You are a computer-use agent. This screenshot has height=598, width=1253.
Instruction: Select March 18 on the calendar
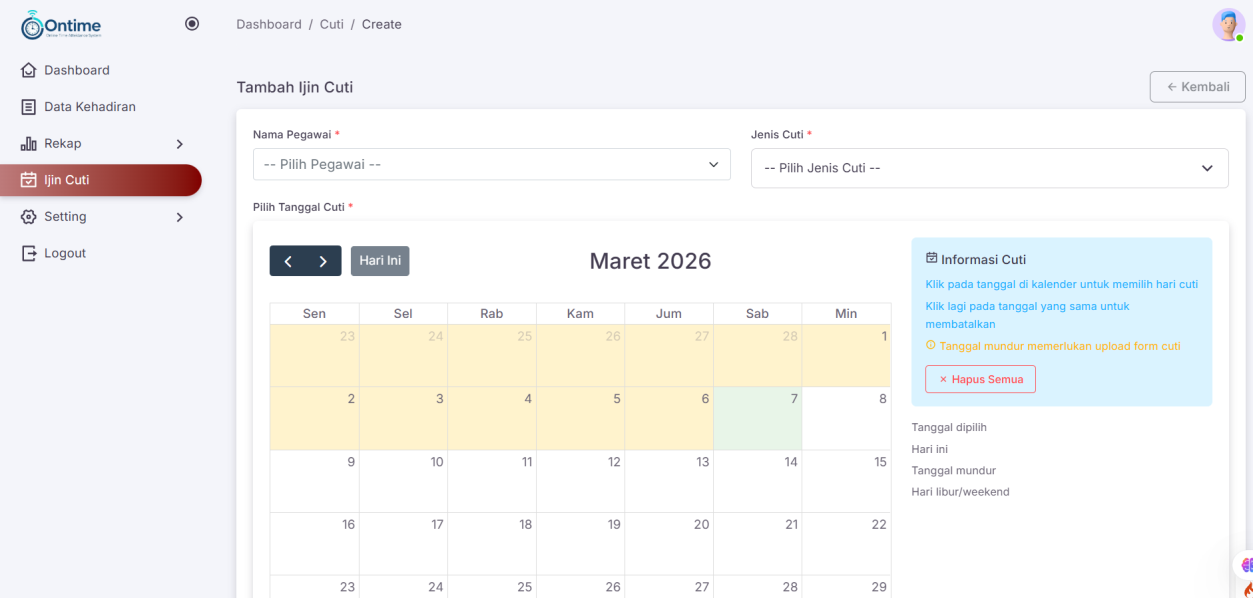492,543
